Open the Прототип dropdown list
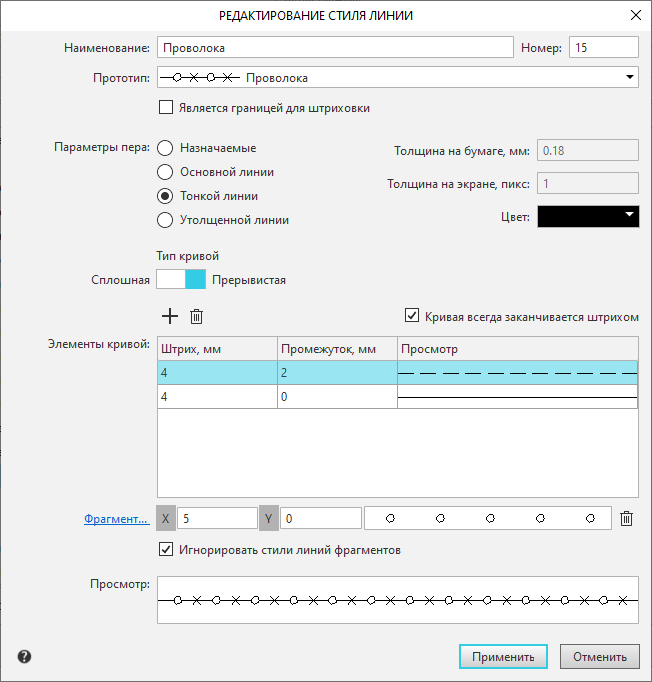 (629, 77)
